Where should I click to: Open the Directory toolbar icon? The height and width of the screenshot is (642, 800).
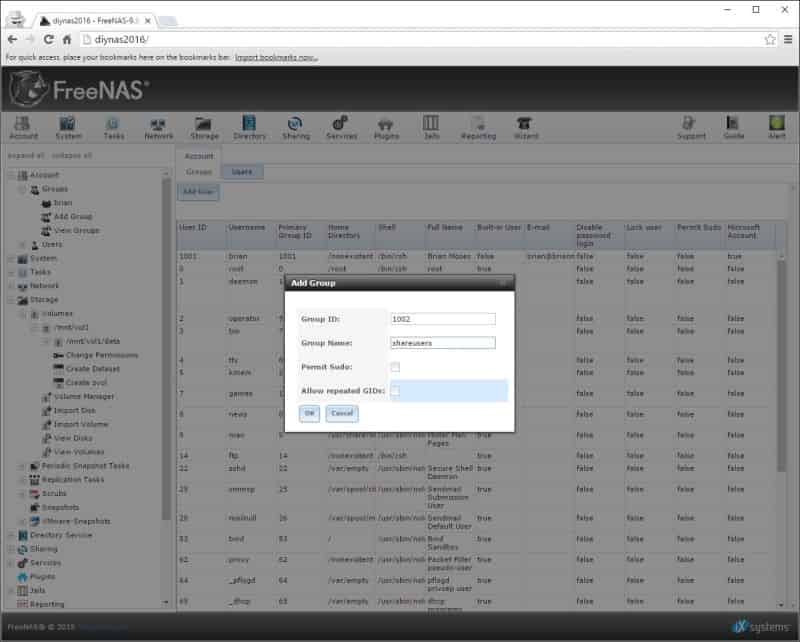tap(249, 128)
